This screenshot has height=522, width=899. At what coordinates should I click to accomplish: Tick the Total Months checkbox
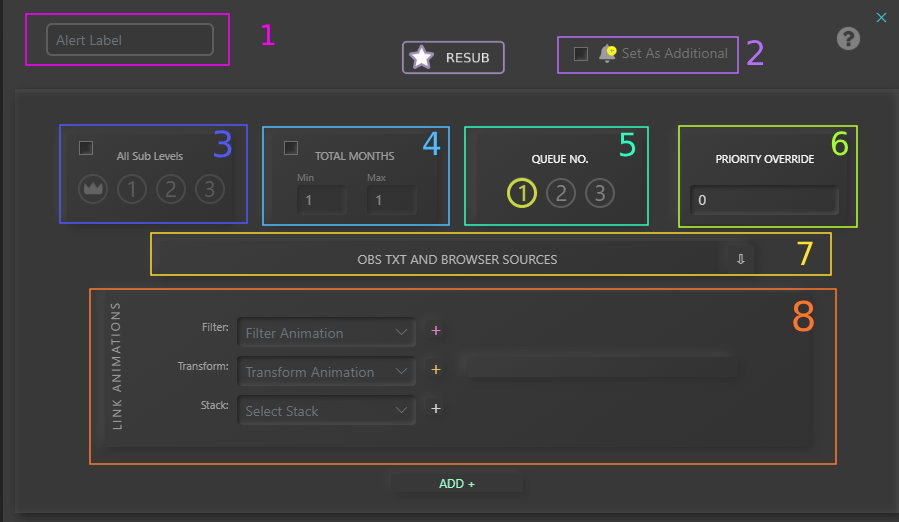tap(291, 148)
